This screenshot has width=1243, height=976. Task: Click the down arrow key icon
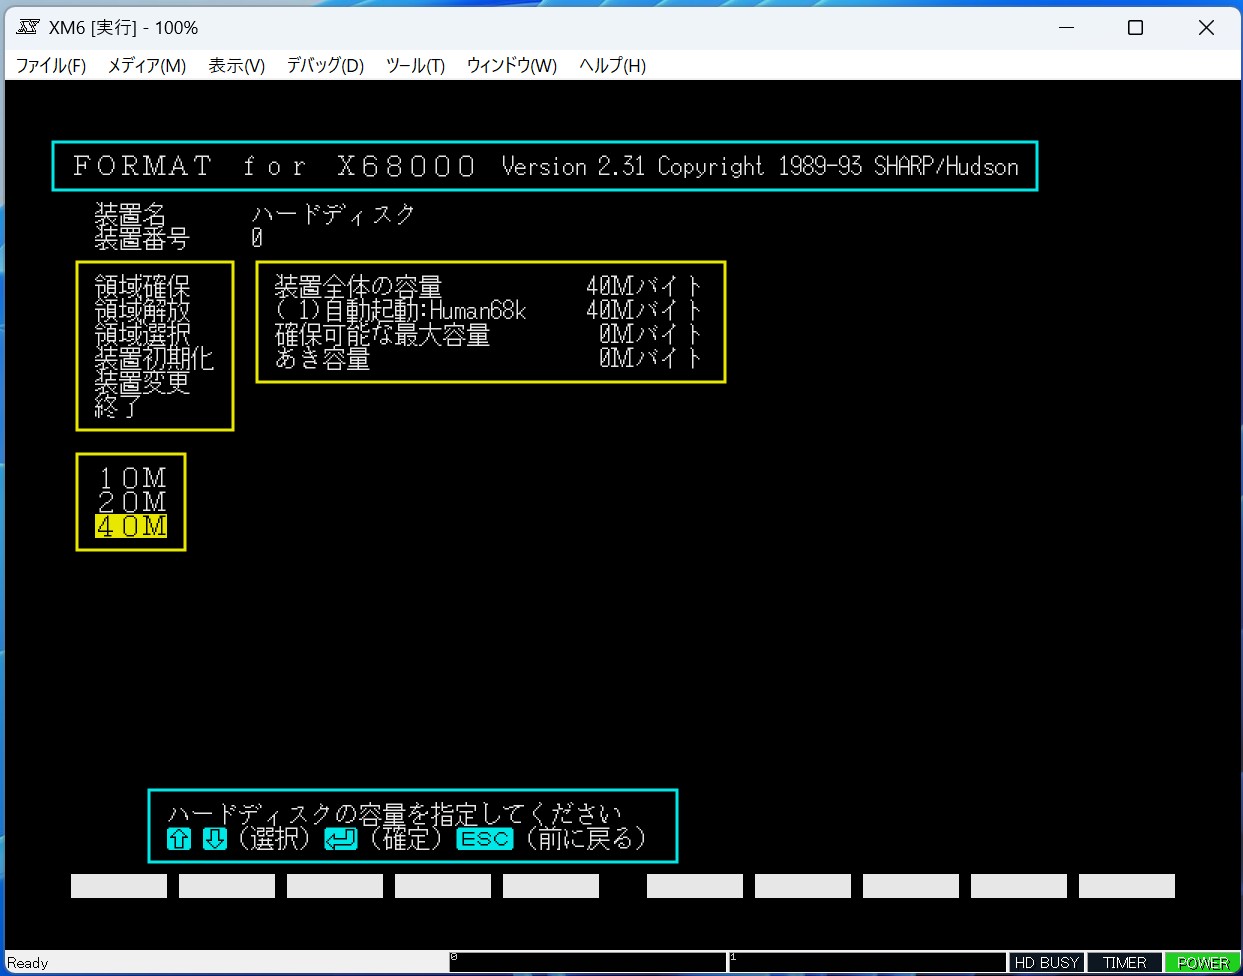point(215,839)
